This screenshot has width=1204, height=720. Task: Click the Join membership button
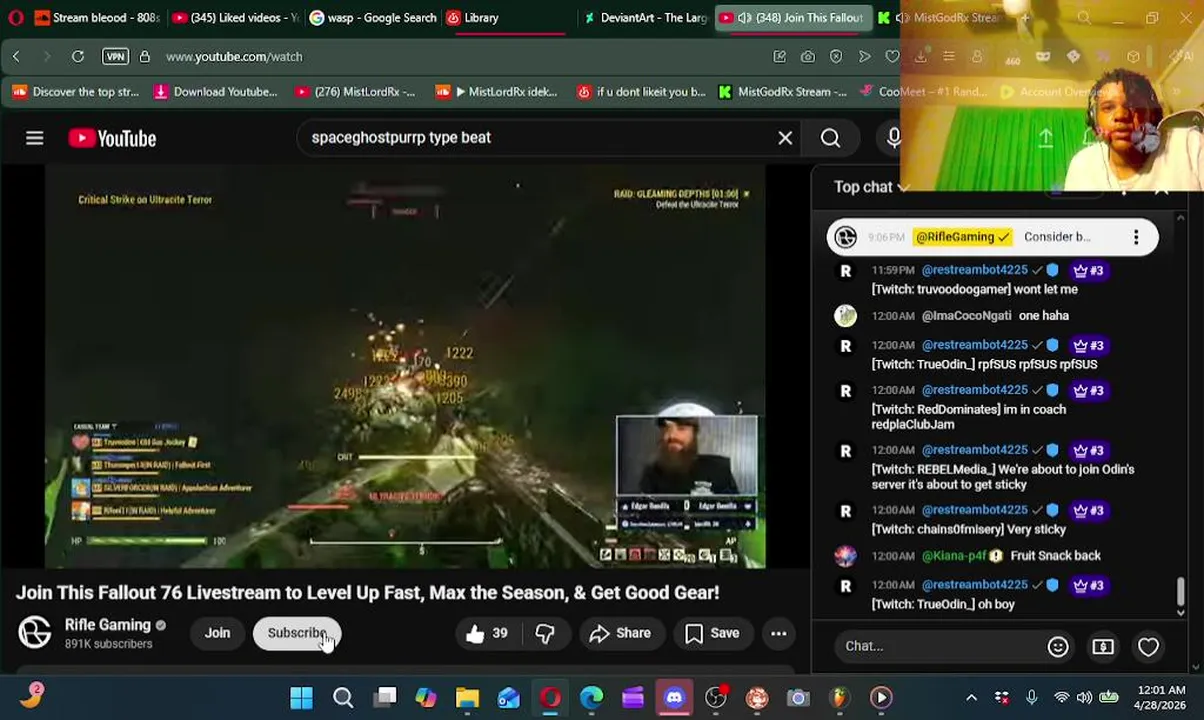(x=217, y=633)
